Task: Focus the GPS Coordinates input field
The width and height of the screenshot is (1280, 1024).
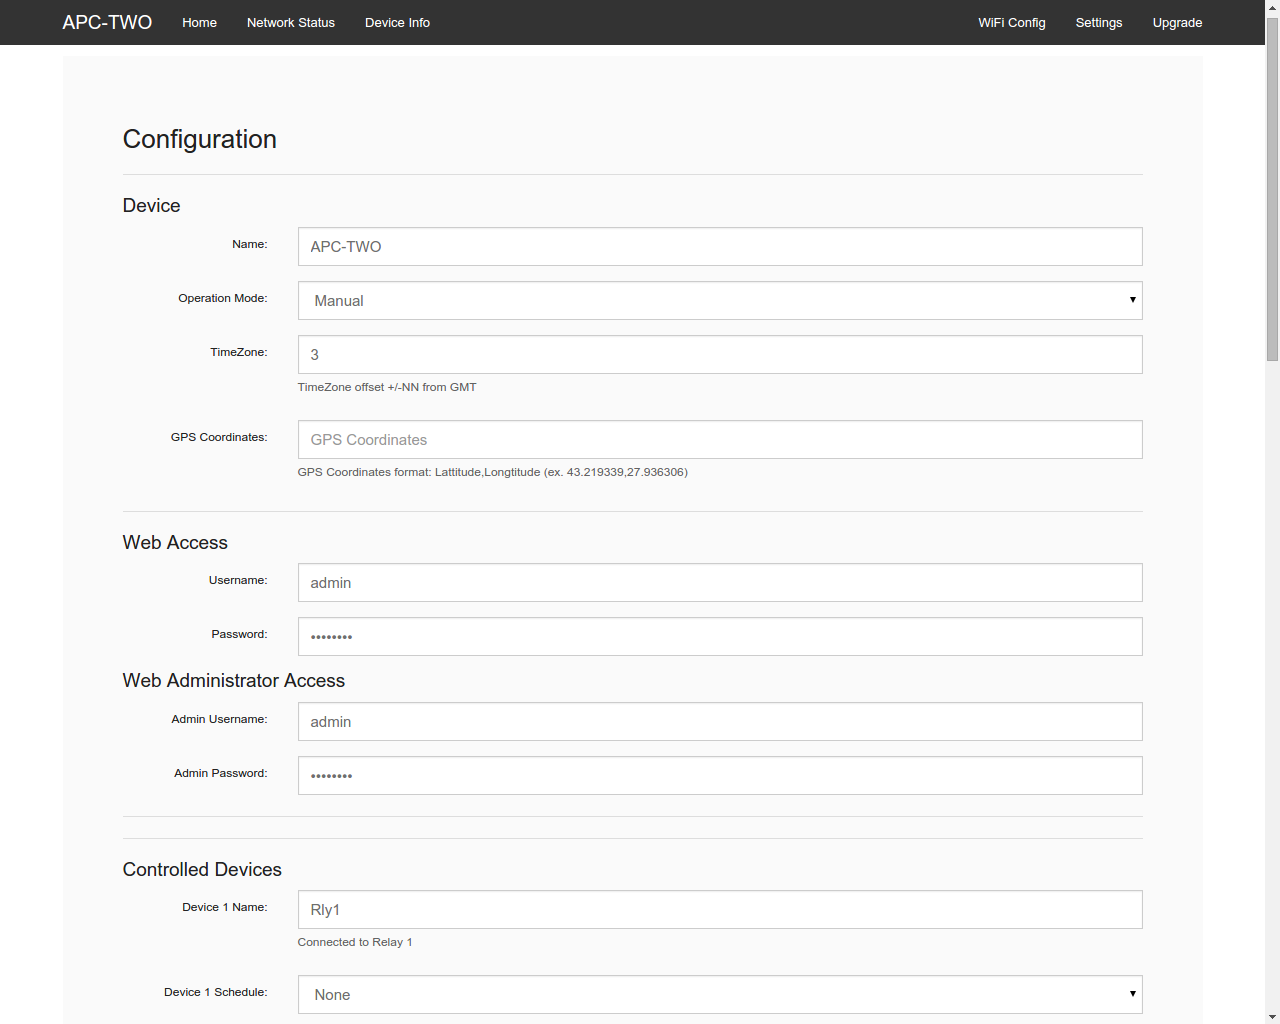Action: [x=719, y=440]
